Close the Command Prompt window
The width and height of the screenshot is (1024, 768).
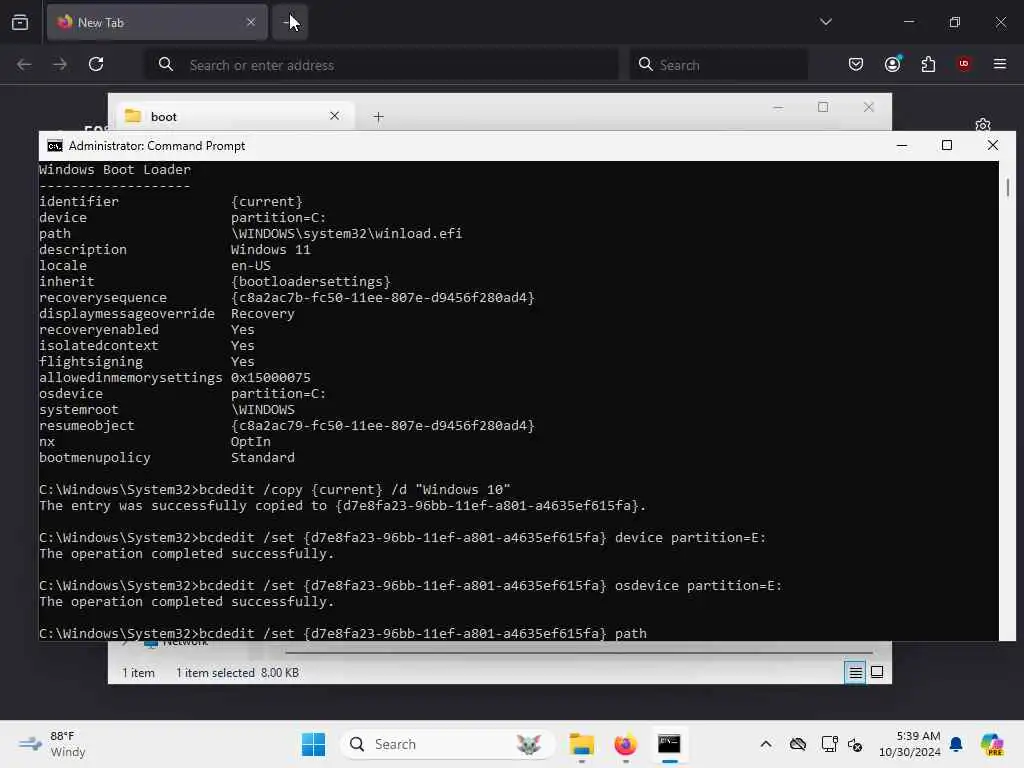(x=993, y=145)
